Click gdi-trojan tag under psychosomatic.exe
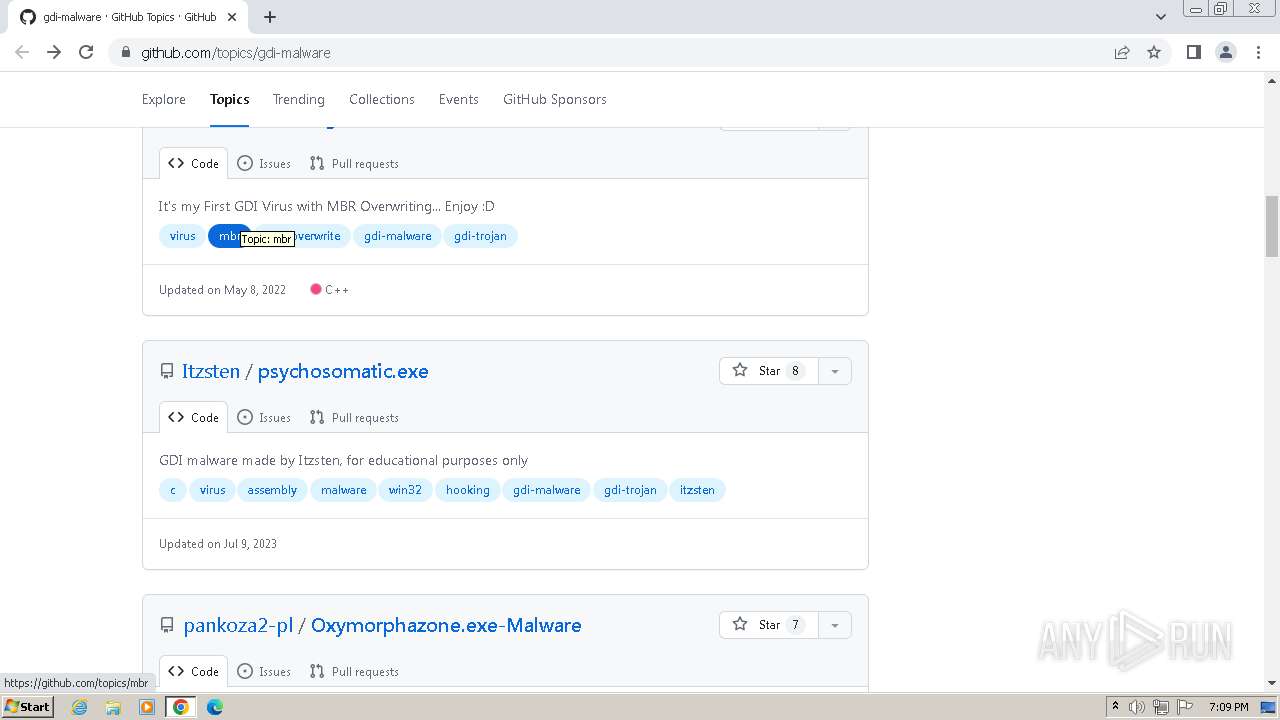The height and width of the screenshot is (720, 1280). pos(630,490)
